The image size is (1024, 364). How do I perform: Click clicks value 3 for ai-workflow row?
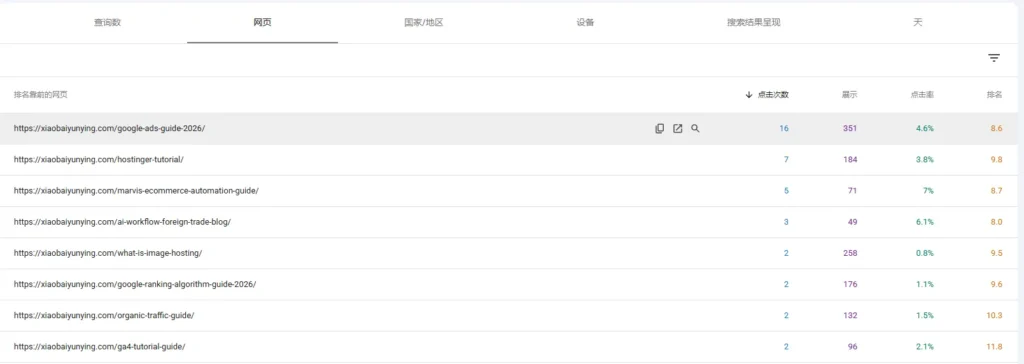[786, 222]
